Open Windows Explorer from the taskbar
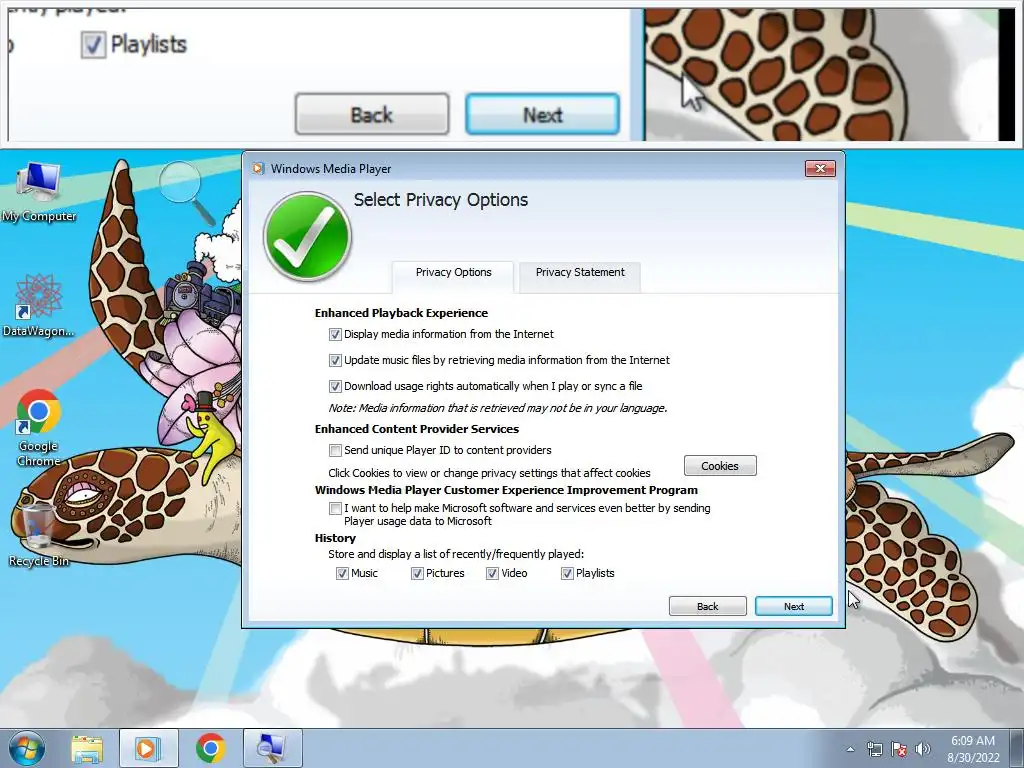The height and width of the screenshot is (768, 1024). [87, 748]
